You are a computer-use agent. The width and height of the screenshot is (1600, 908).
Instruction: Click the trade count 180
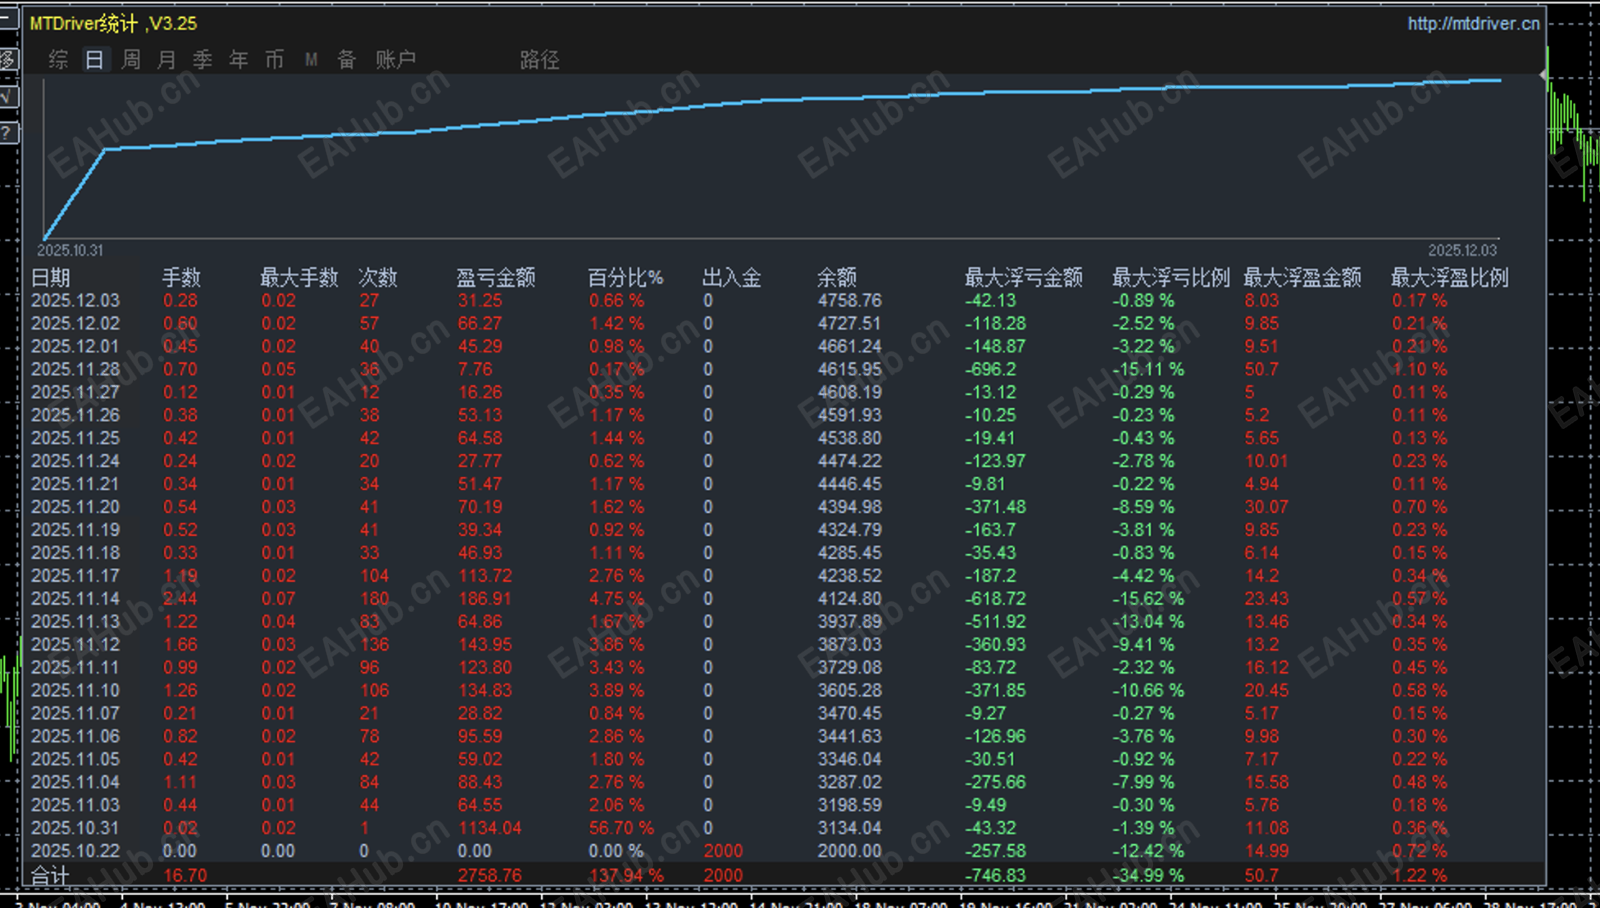click(375, 598)
